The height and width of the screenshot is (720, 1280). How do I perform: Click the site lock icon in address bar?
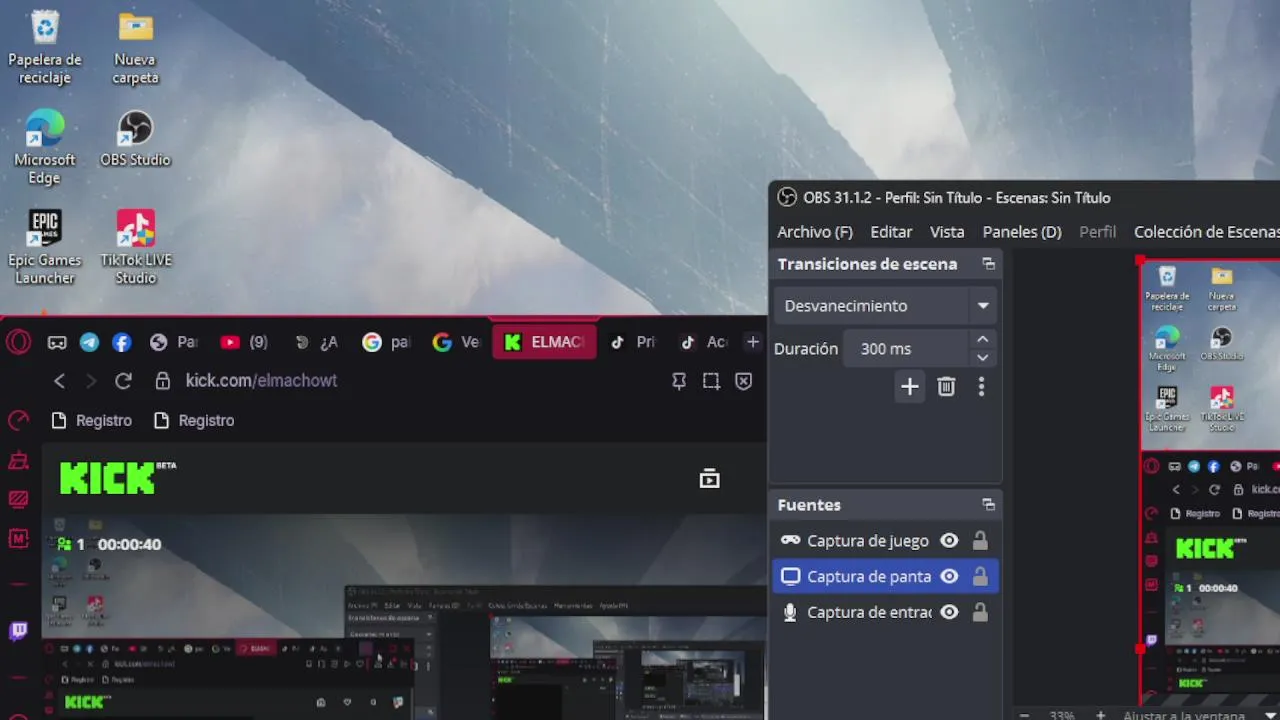tap(163, 381)
